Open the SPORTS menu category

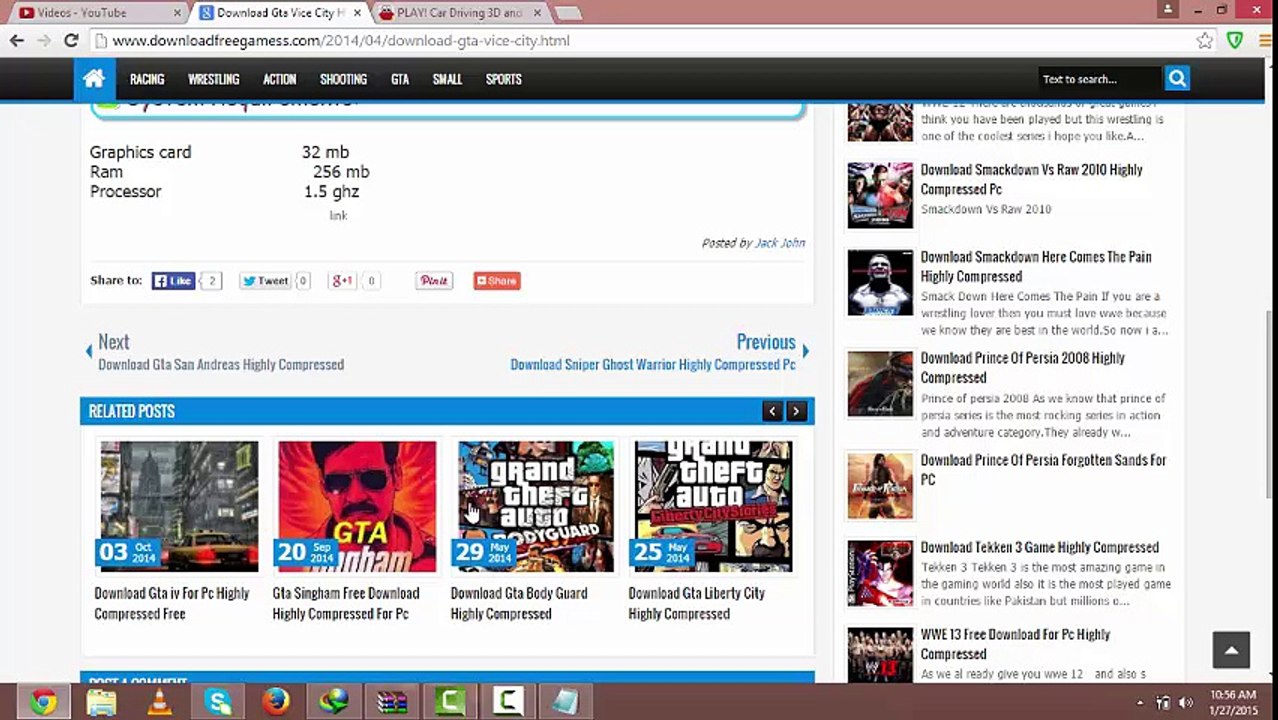504,79
